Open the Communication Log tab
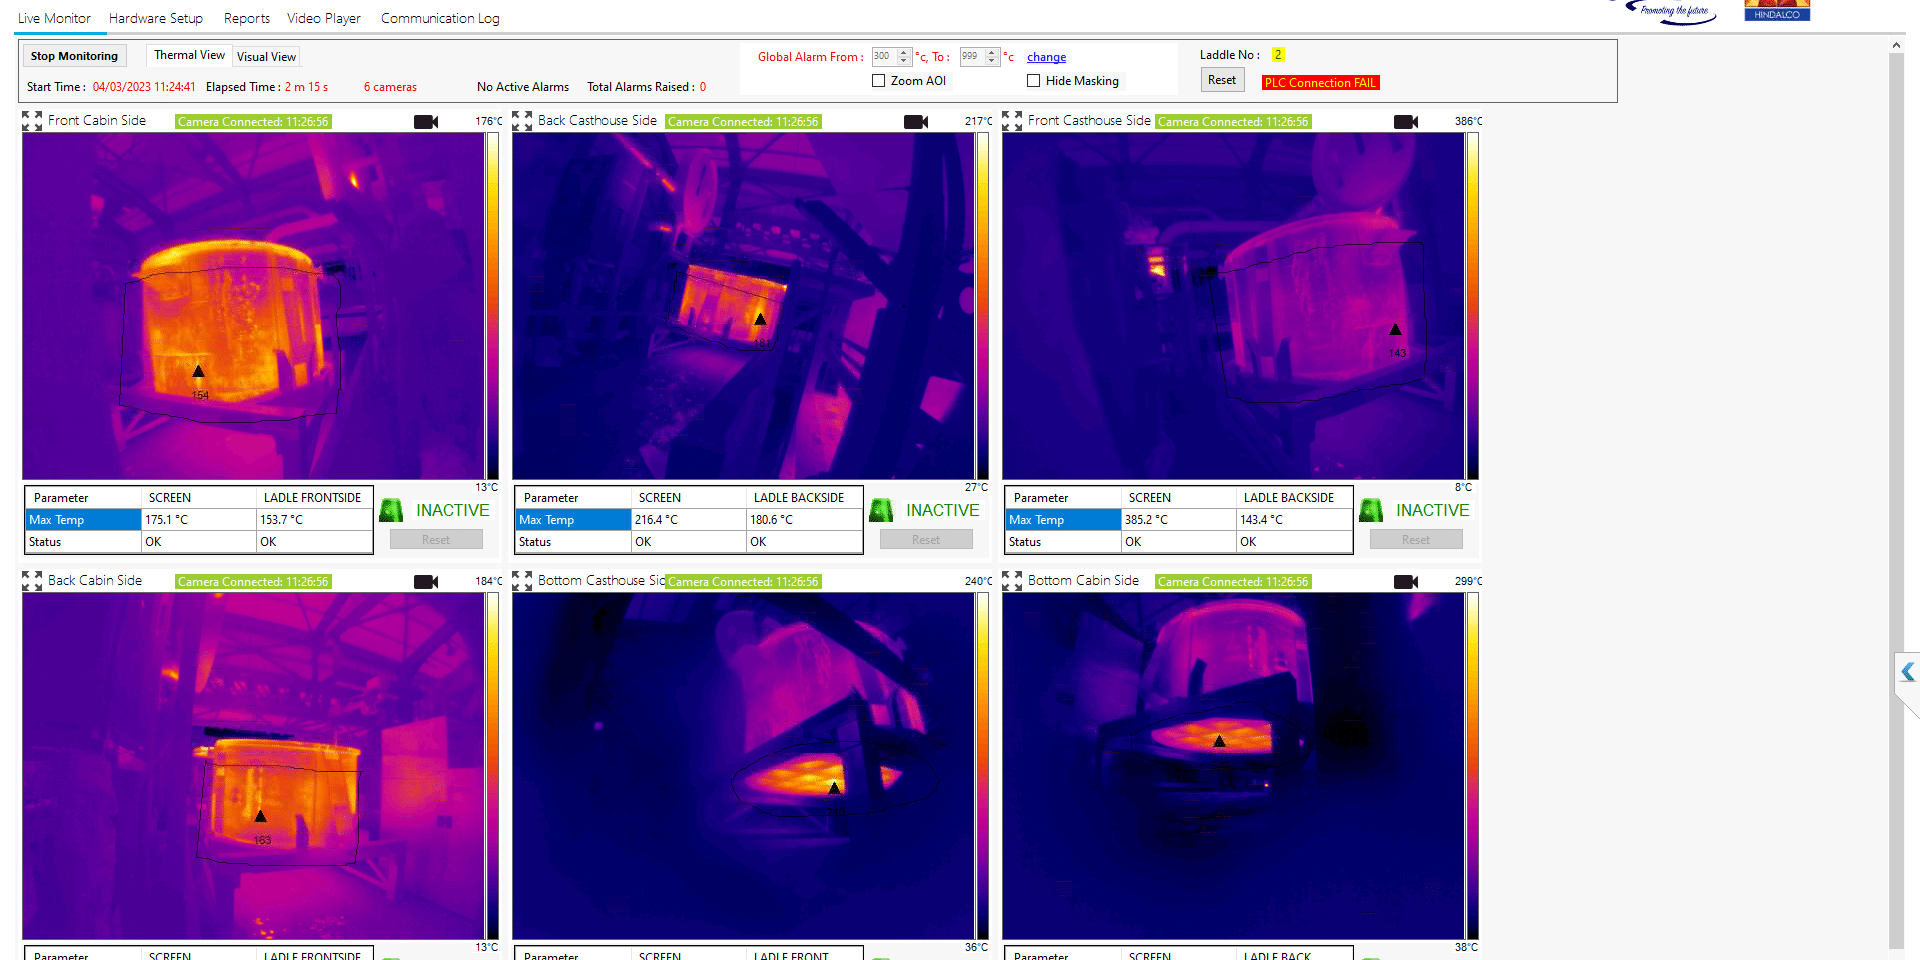The width and height of the screenshot is (1920, 960). 439,18
